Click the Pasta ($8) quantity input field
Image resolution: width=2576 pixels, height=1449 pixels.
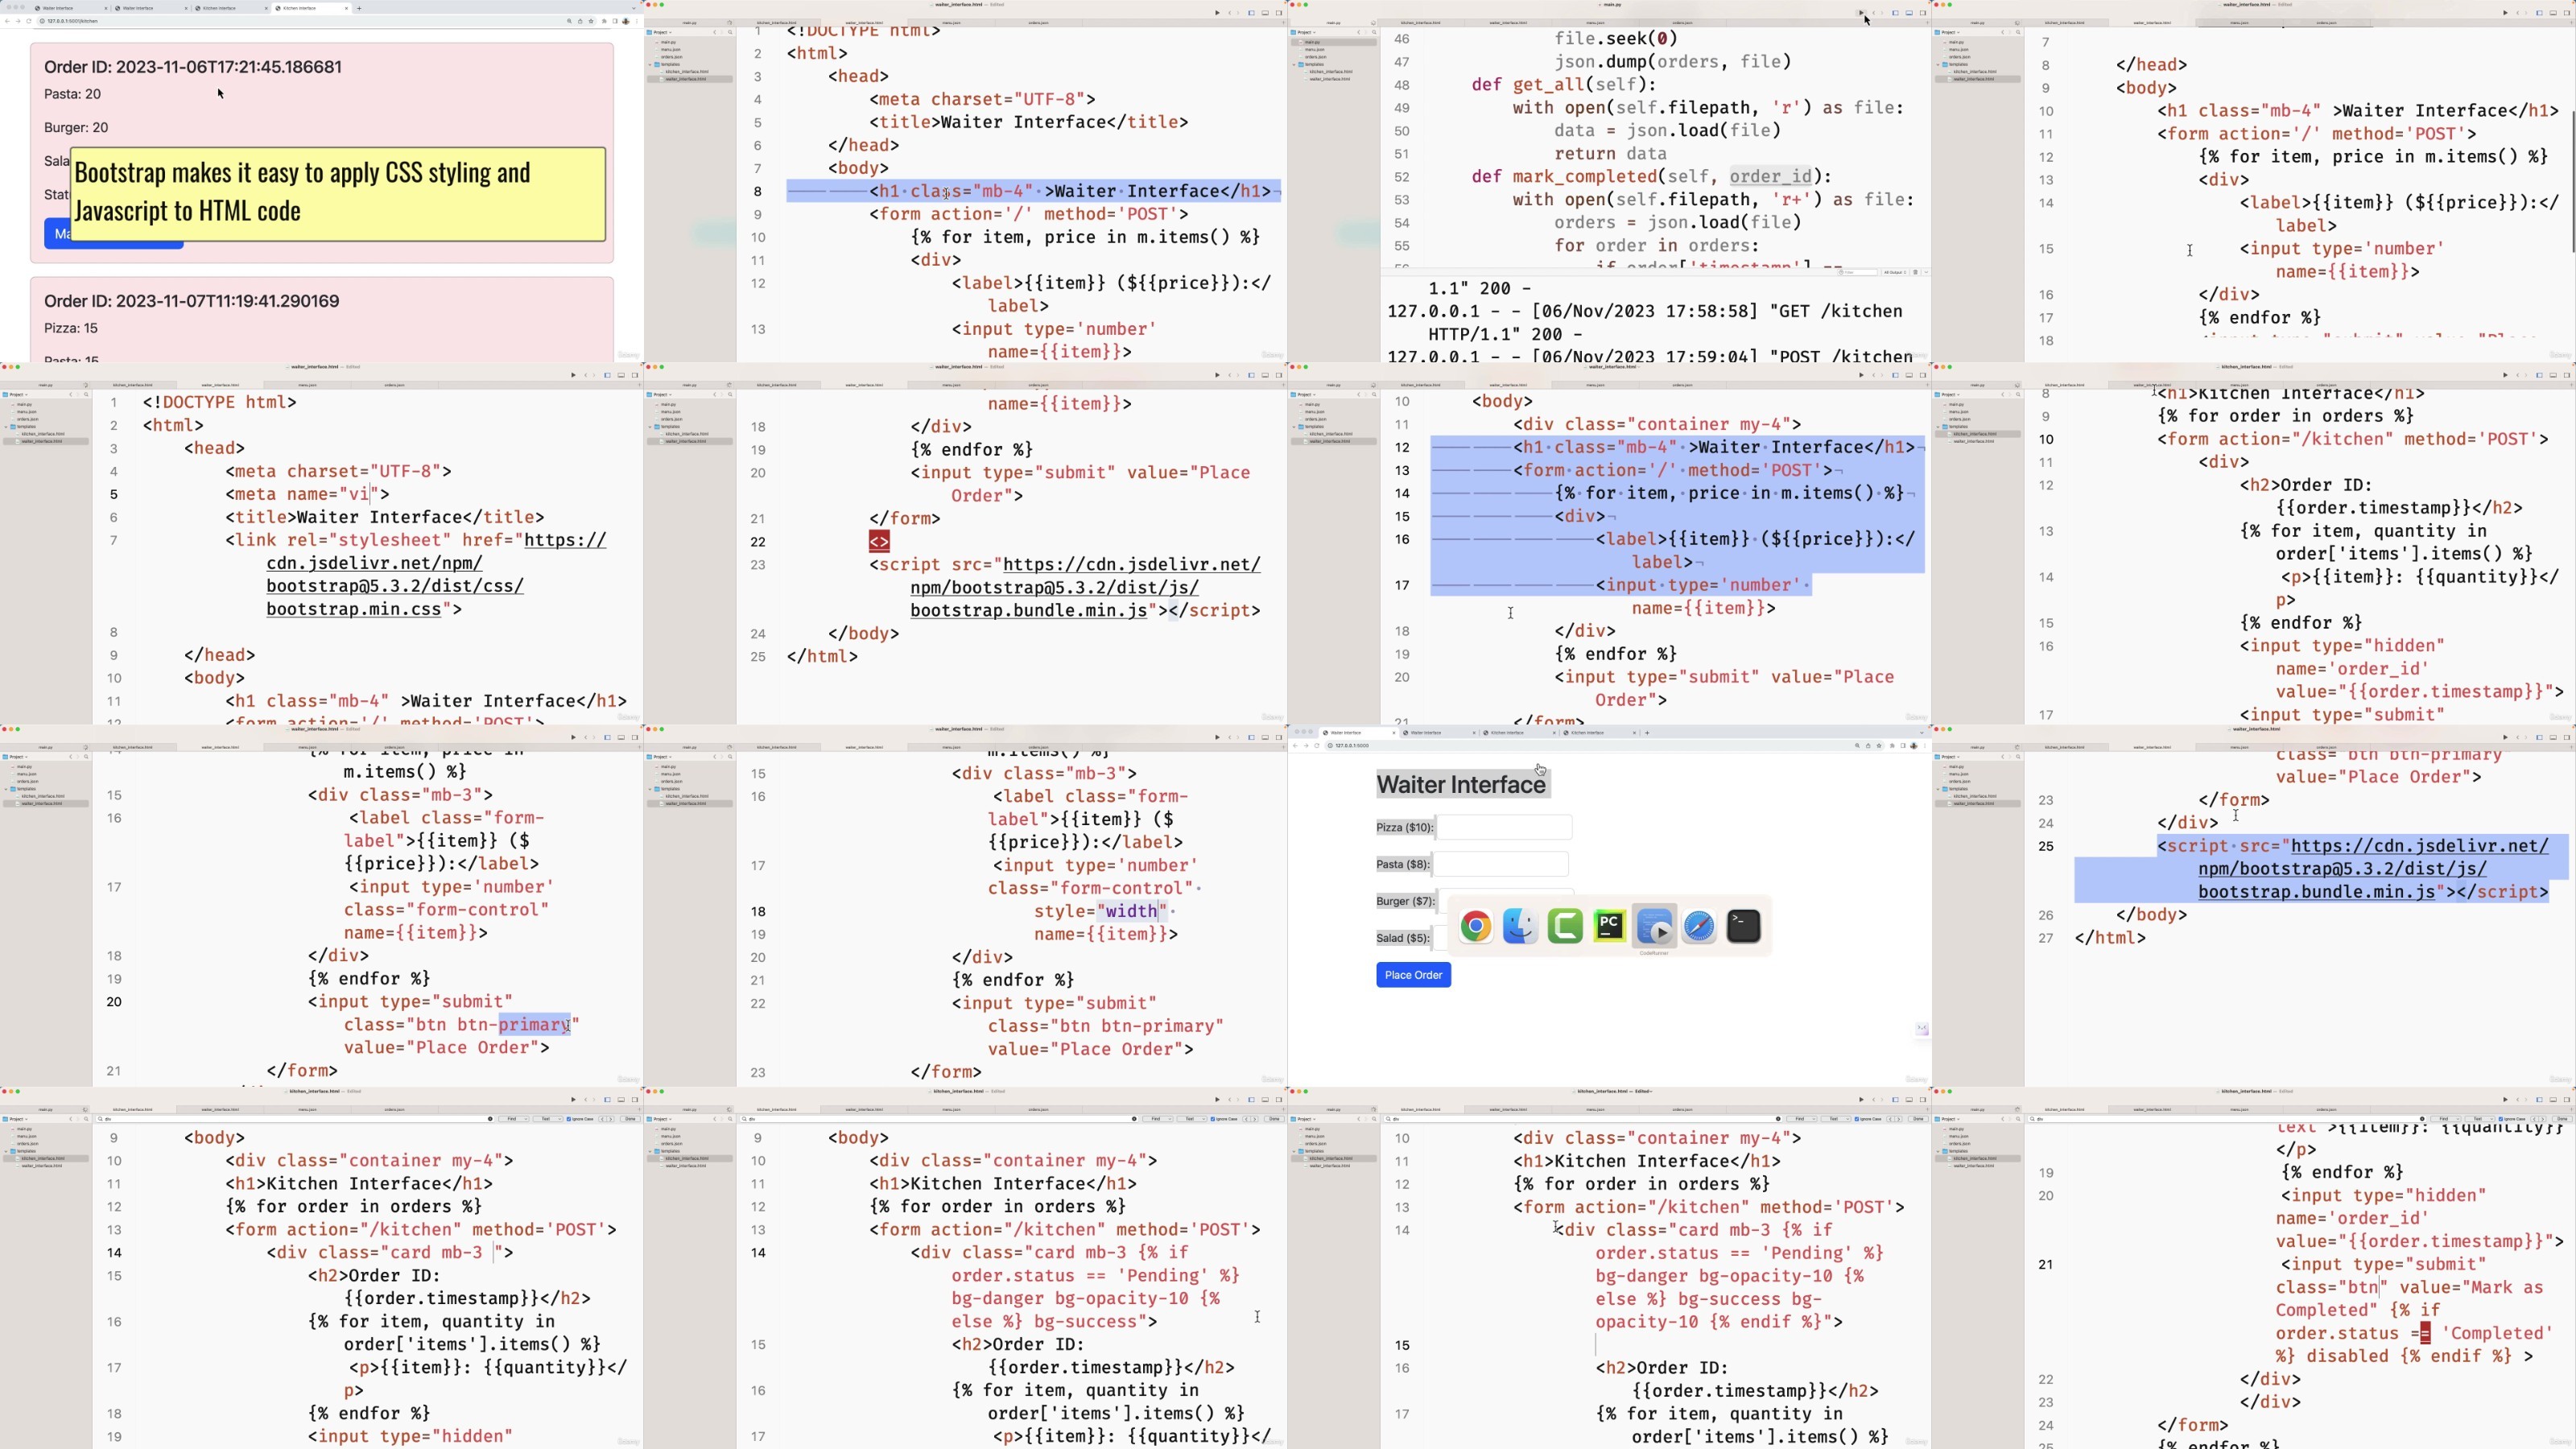coord(1500,864)
